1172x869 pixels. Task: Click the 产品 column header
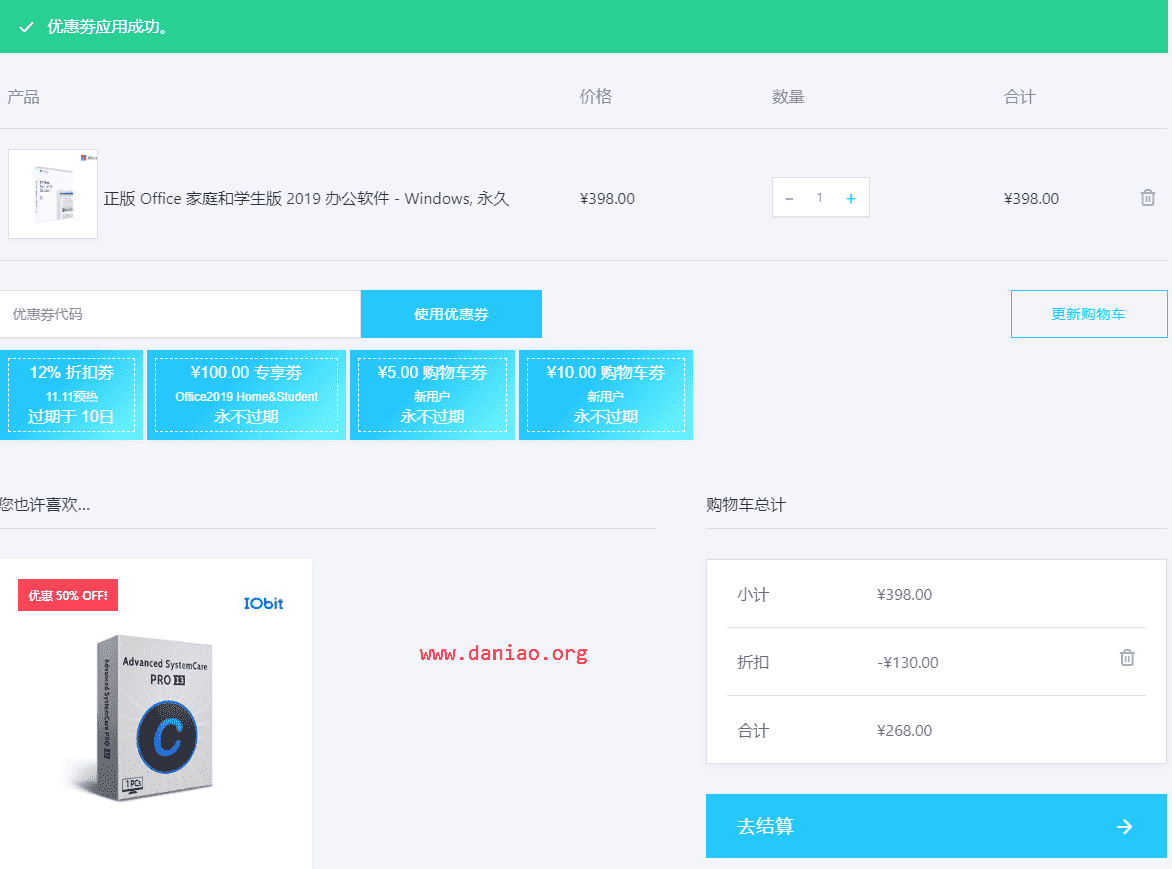(23, 97)
